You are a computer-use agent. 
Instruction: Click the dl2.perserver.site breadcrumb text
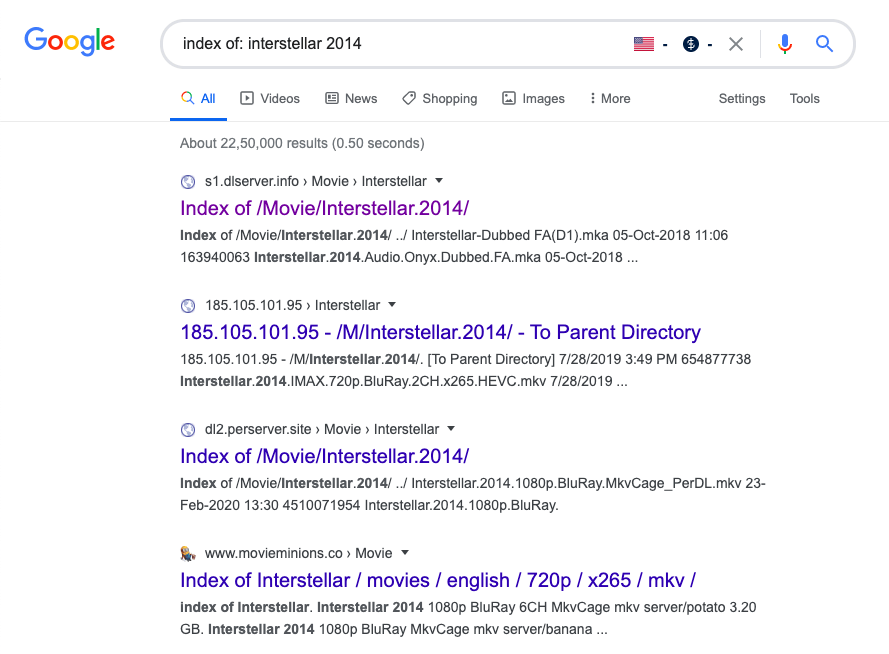pos(322,430)
